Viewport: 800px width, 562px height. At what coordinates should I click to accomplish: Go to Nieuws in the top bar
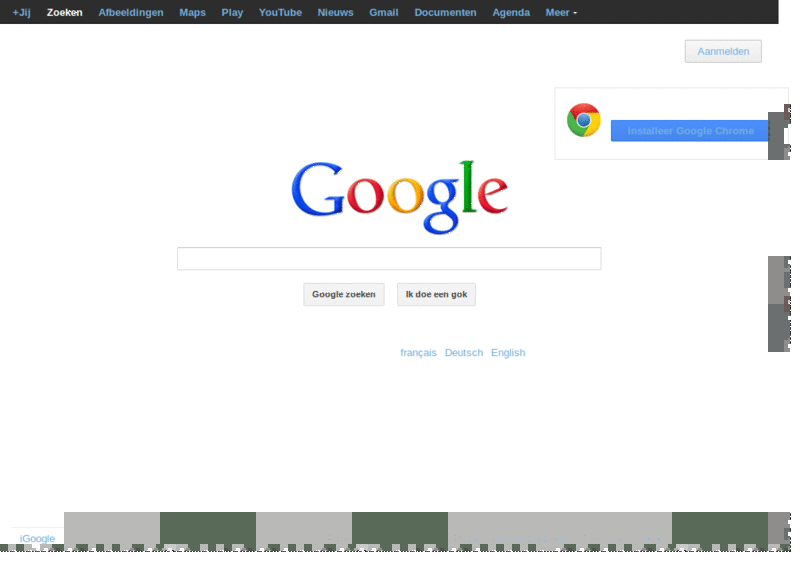click(335, 12)
